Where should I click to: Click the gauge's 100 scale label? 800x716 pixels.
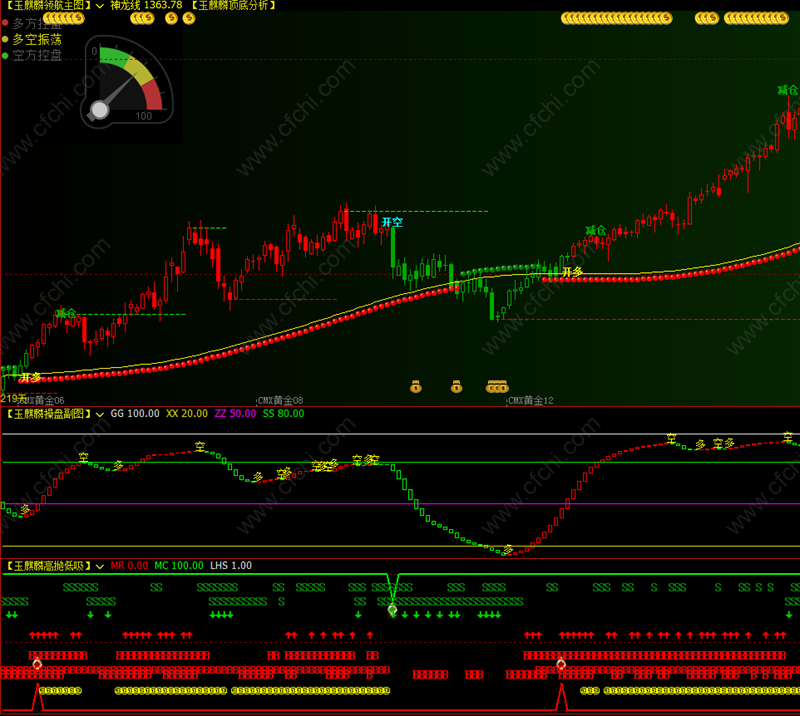(144, 116)
